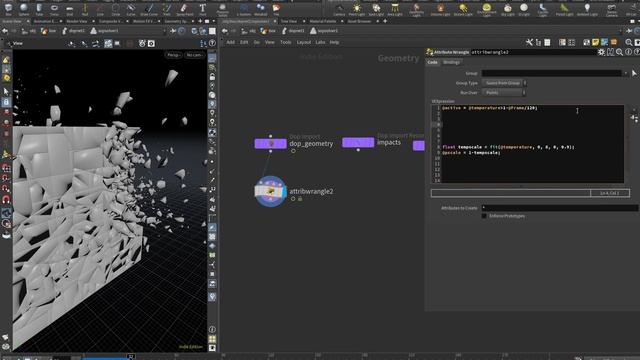The width and height of the screenshot is (640, 360).
Task: Select the Draw Curve shelf tool
Action: point(149,9)
